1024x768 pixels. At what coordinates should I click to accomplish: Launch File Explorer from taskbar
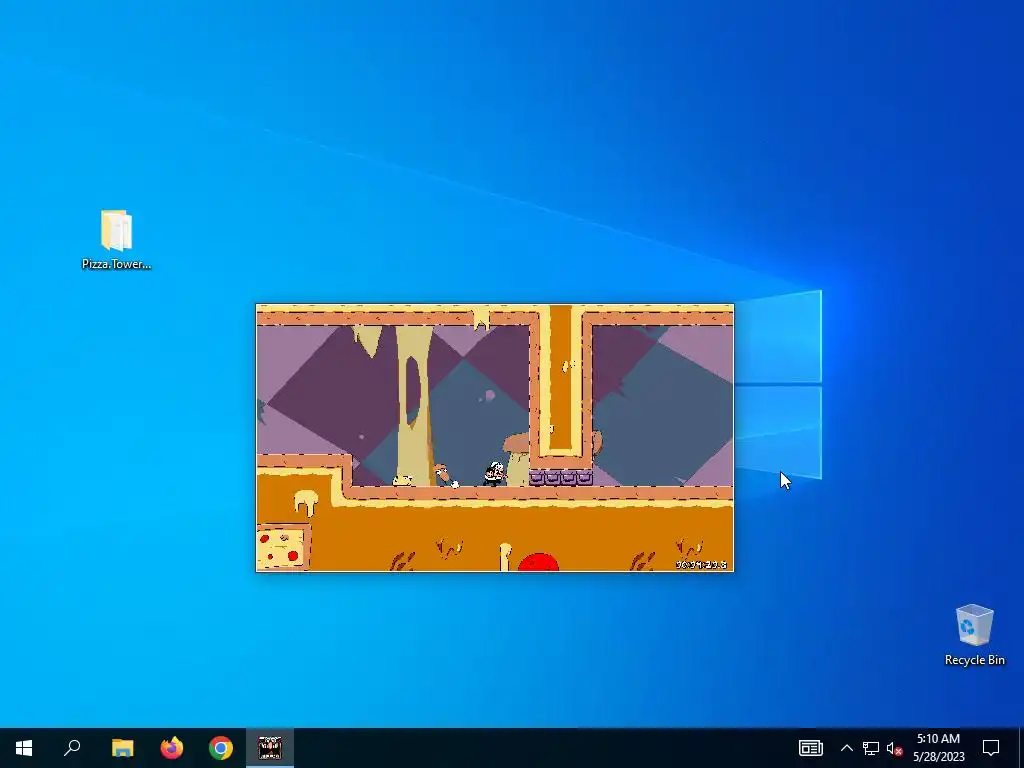coord(122,748)
